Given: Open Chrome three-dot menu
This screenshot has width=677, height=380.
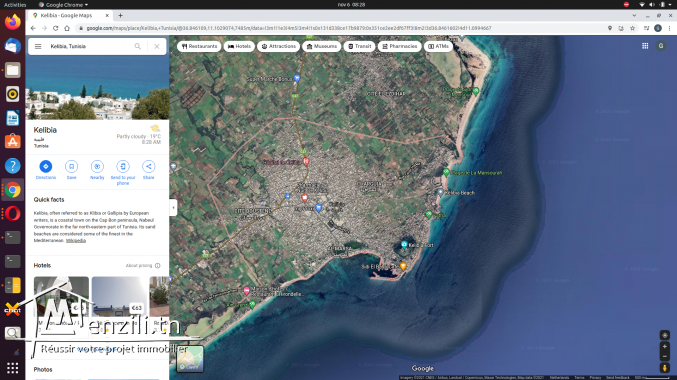Looking at the screenshot, I should tap(670, 28).
